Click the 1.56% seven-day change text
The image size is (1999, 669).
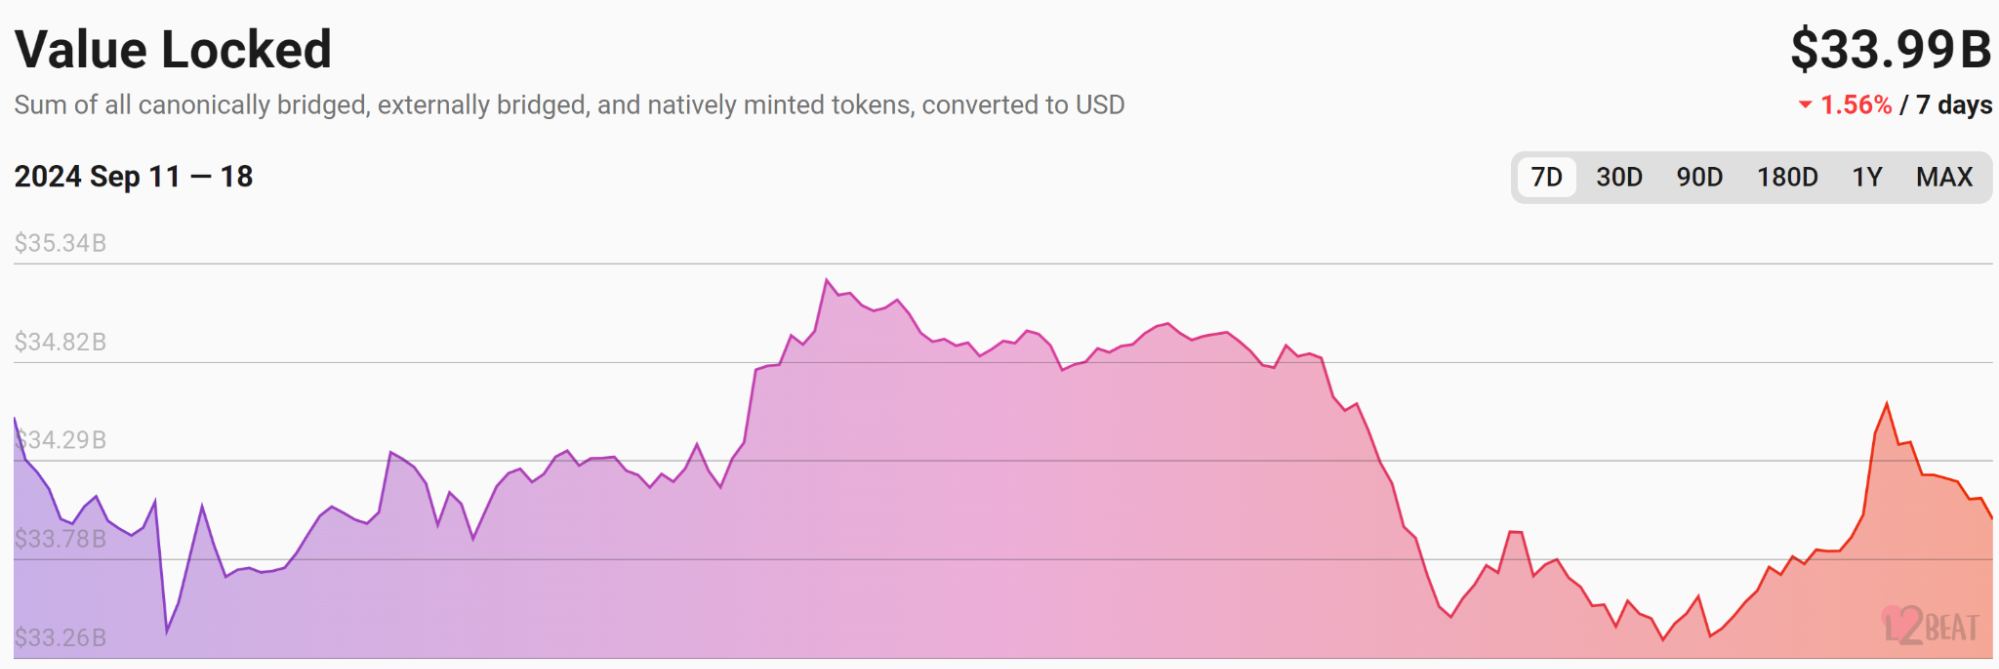pos(1856,104)
